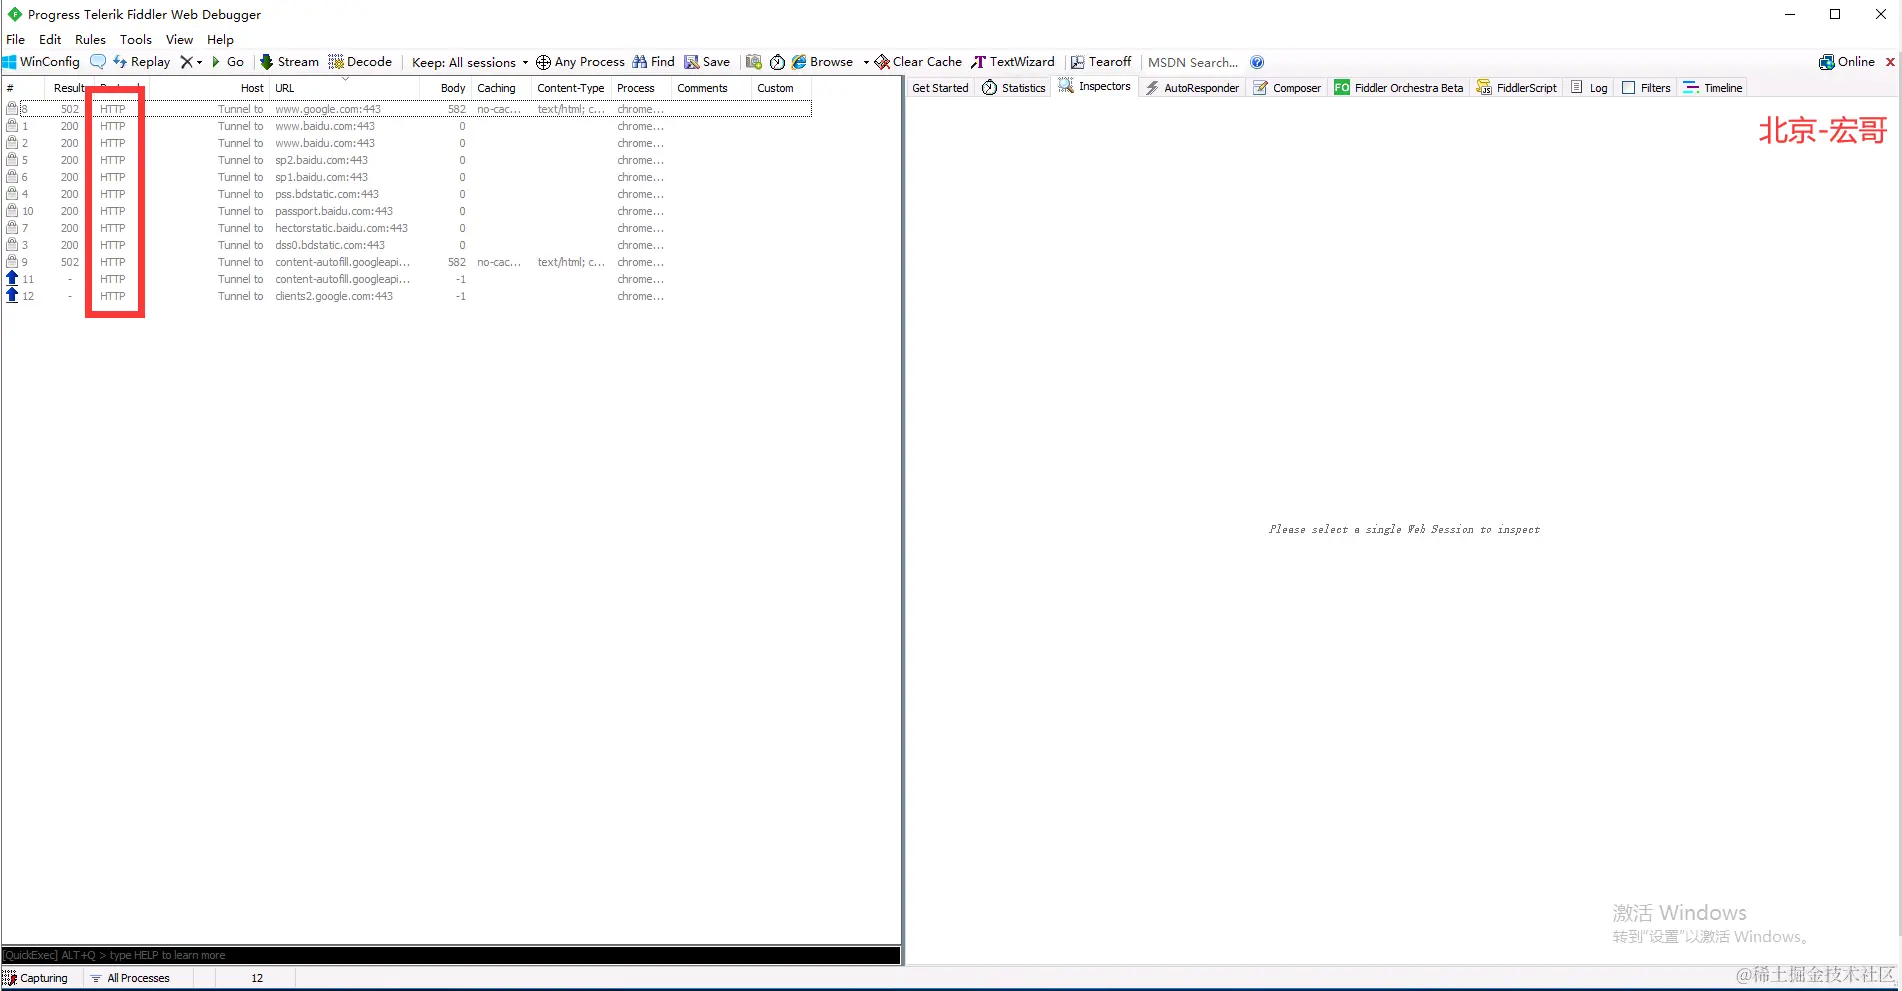Sort sessions by Result column header
Image resolution: width=1902 pixels, height=991 pixels.
(68, 88)
